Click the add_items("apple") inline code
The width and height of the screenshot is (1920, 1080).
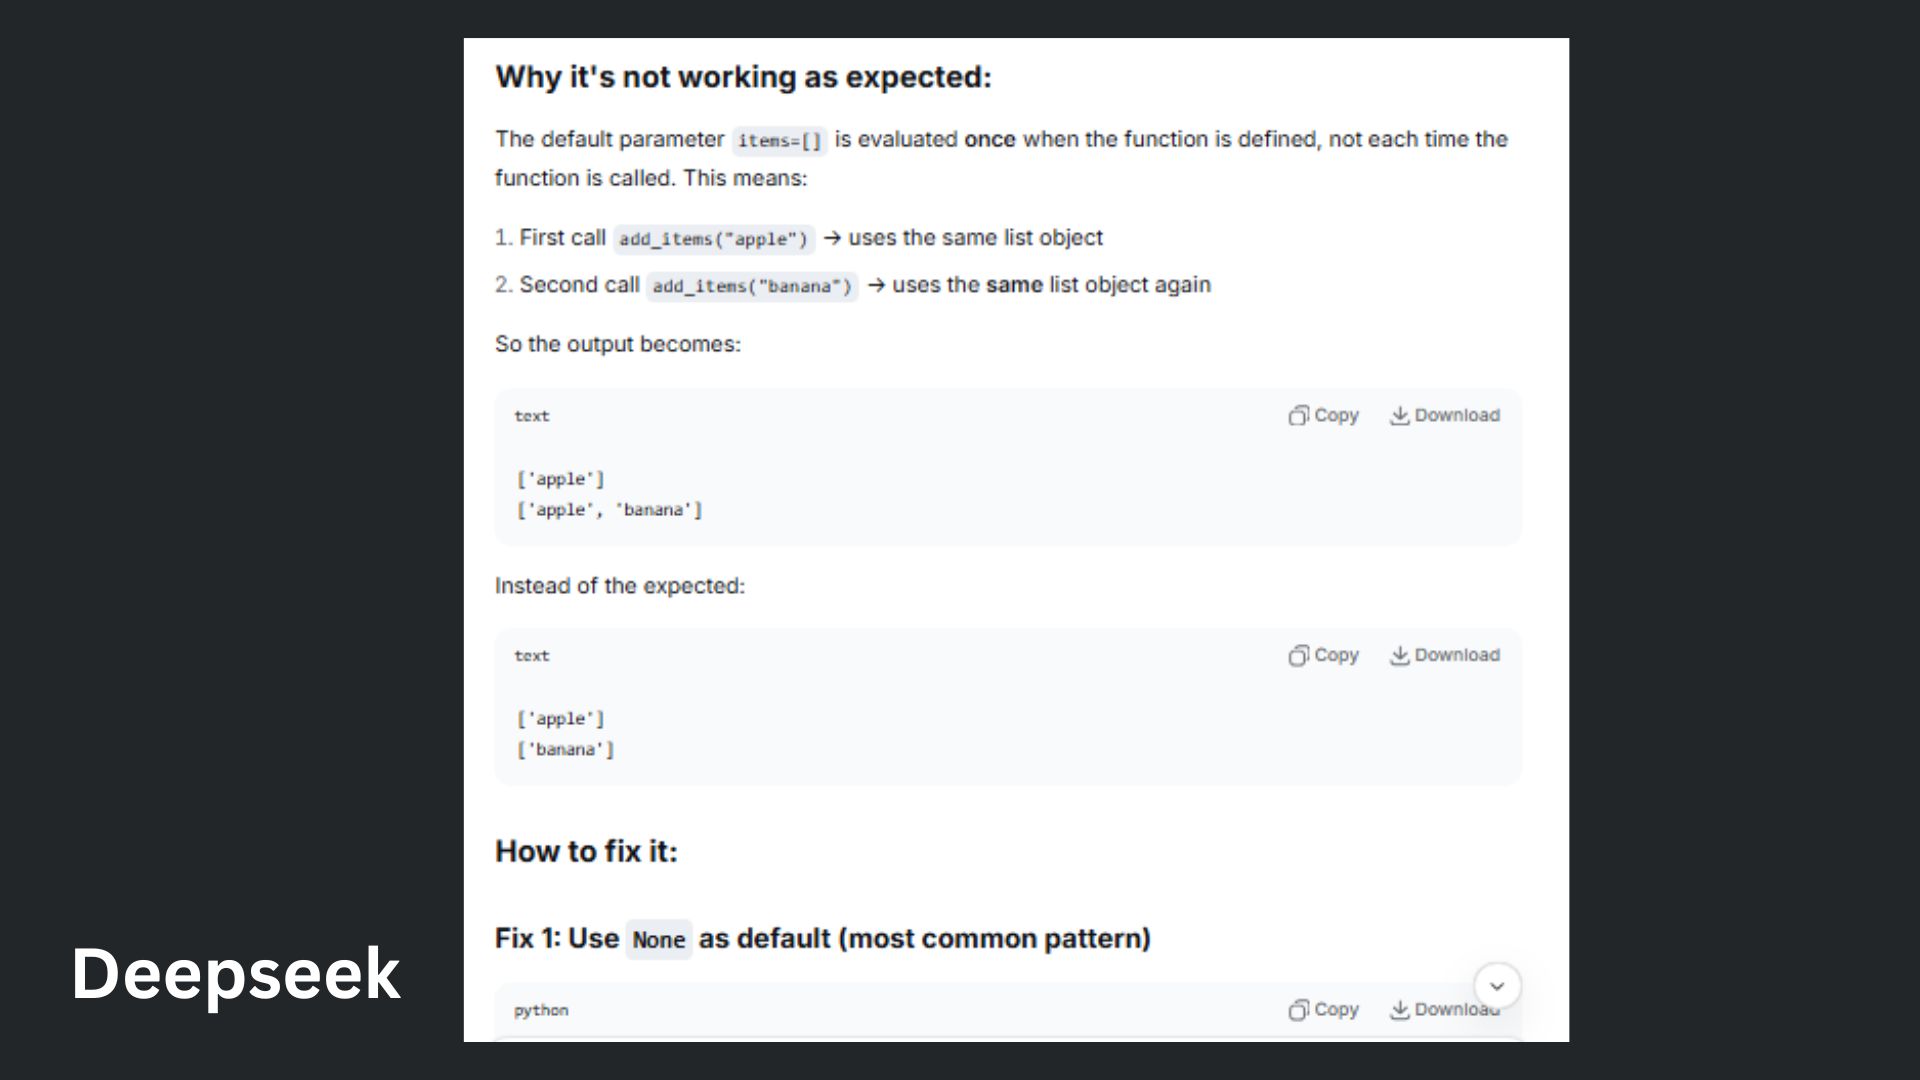coord(713,239)
